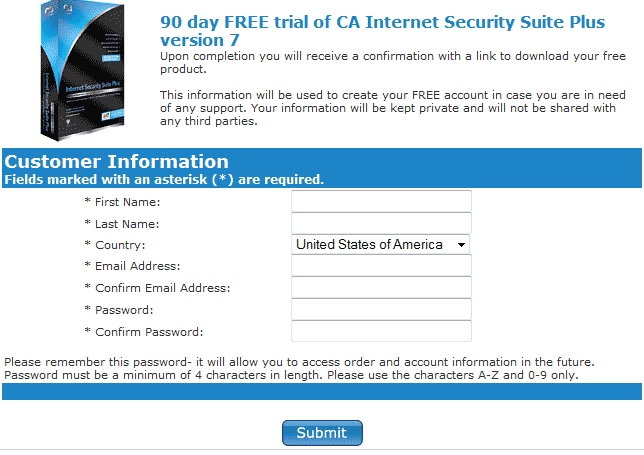This screenshot has height=455, width=644.
Task: Click the "Email Address:" label
Action: [x=138, y=266]
